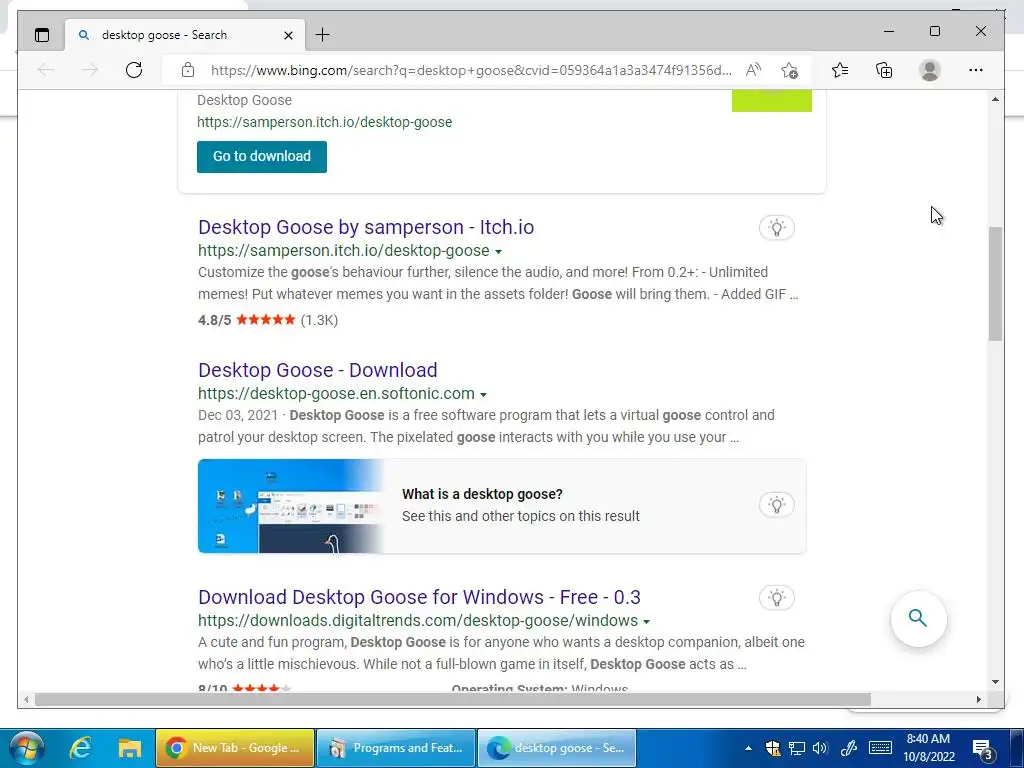Viewport: 1024px width, 768px height.
Task: Click What is a desktop goose? topic
Action: (482, 494)
